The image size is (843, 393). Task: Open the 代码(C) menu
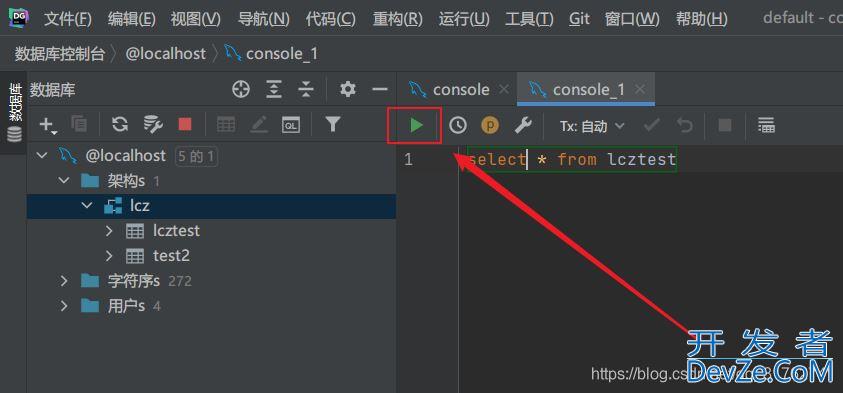[x=331, y=19]
